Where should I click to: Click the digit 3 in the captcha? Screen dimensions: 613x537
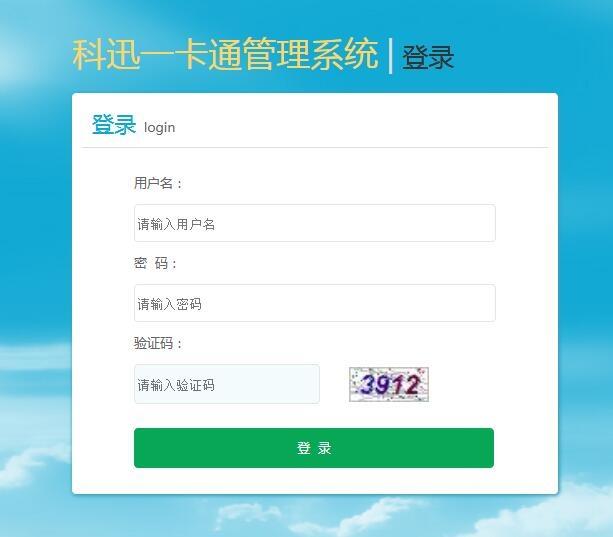367,385
